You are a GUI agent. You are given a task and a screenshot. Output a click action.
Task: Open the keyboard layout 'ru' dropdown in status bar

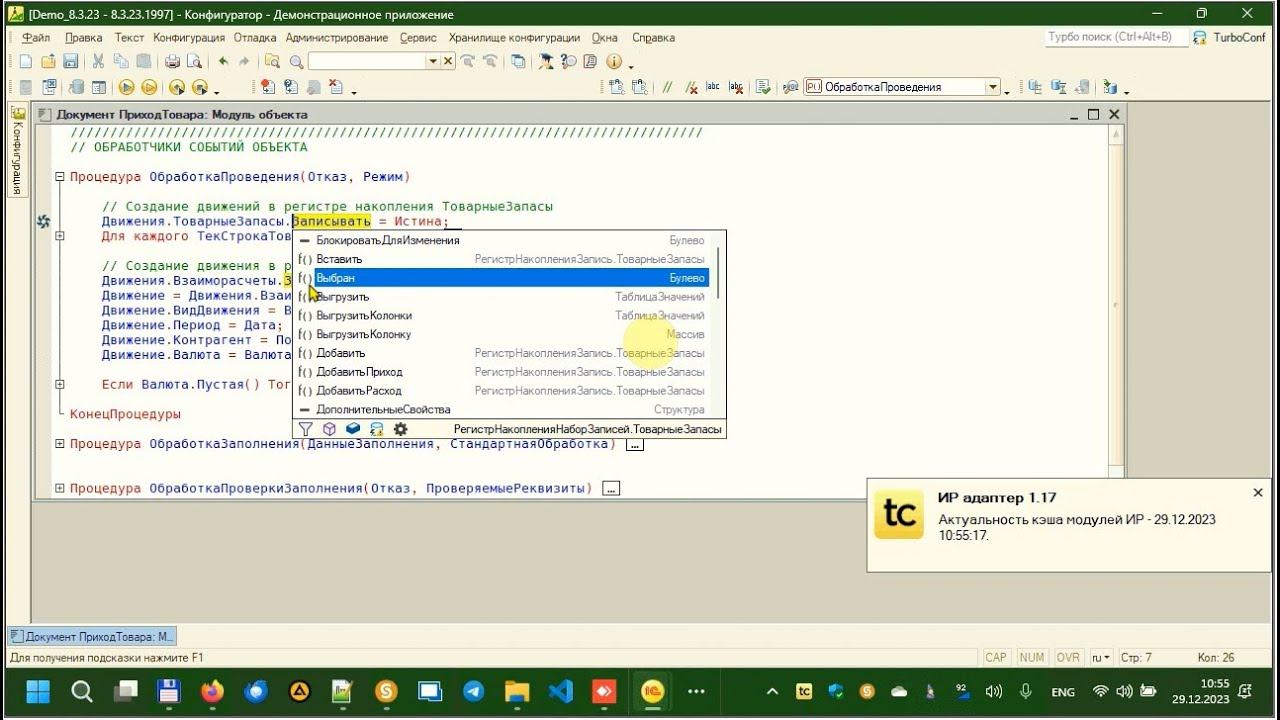(1101, 657)
